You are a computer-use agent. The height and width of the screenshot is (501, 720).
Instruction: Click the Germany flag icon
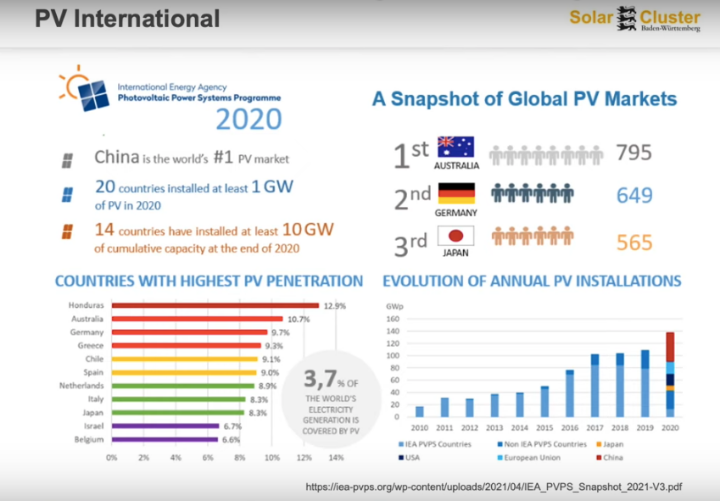(456, 193)
